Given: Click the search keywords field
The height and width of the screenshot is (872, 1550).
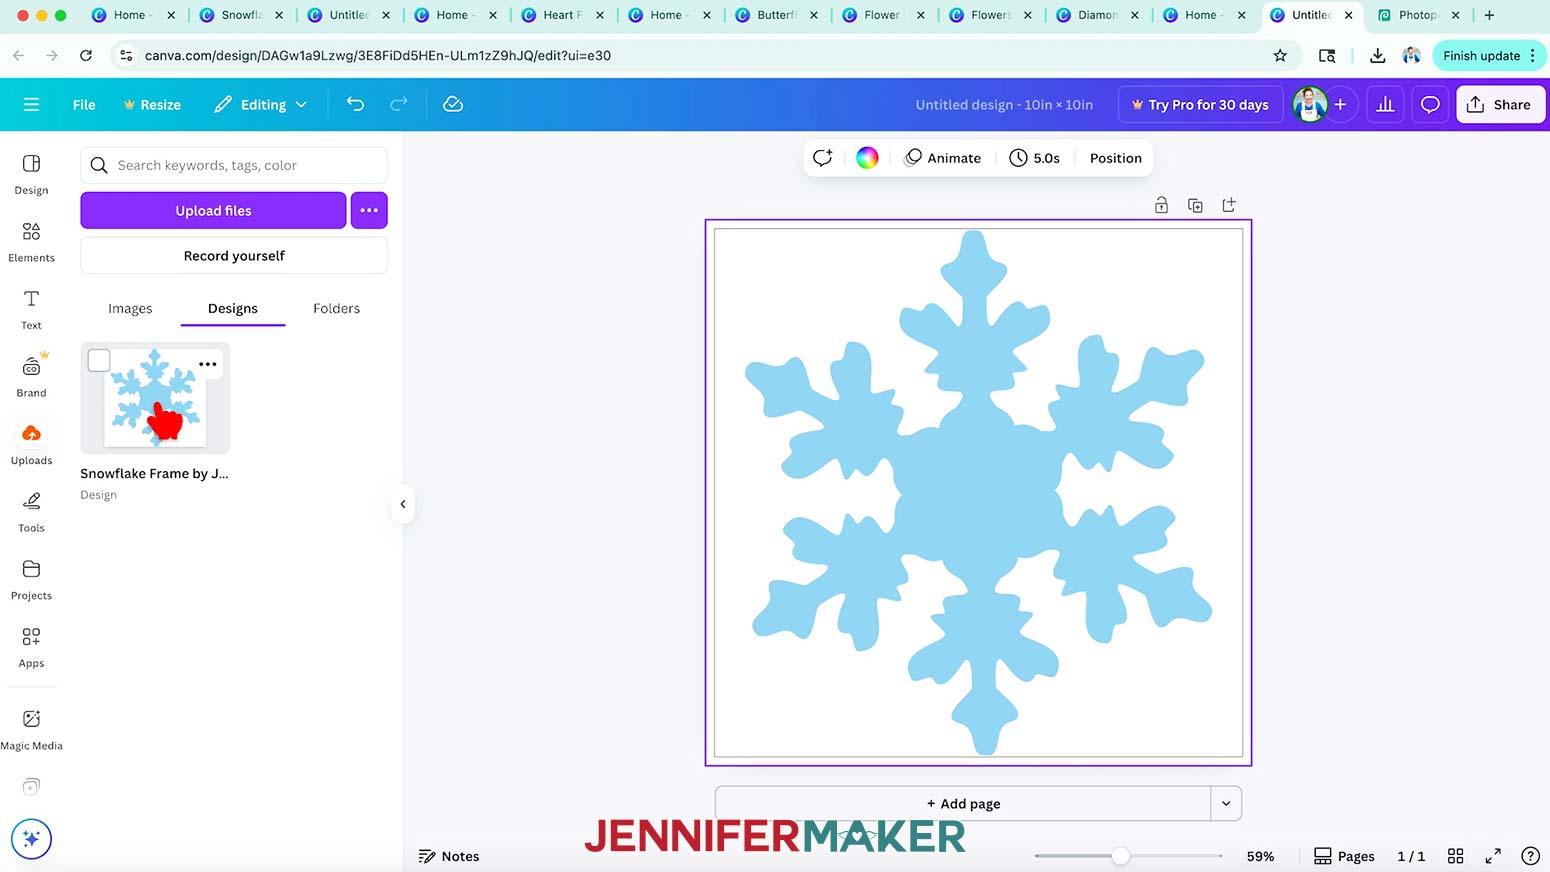Looking at the screenshot, I should coord(234,165).
